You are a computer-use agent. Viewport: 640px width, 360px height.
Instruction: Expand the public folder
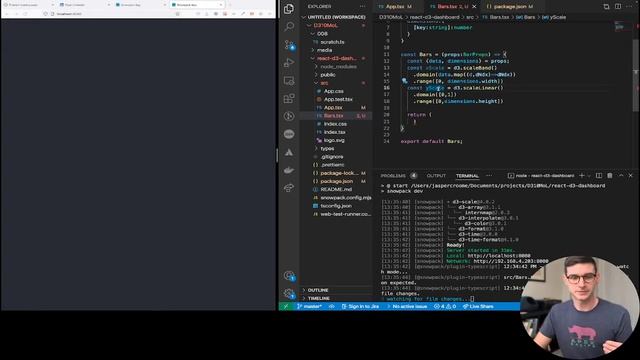tap(336, 75)
